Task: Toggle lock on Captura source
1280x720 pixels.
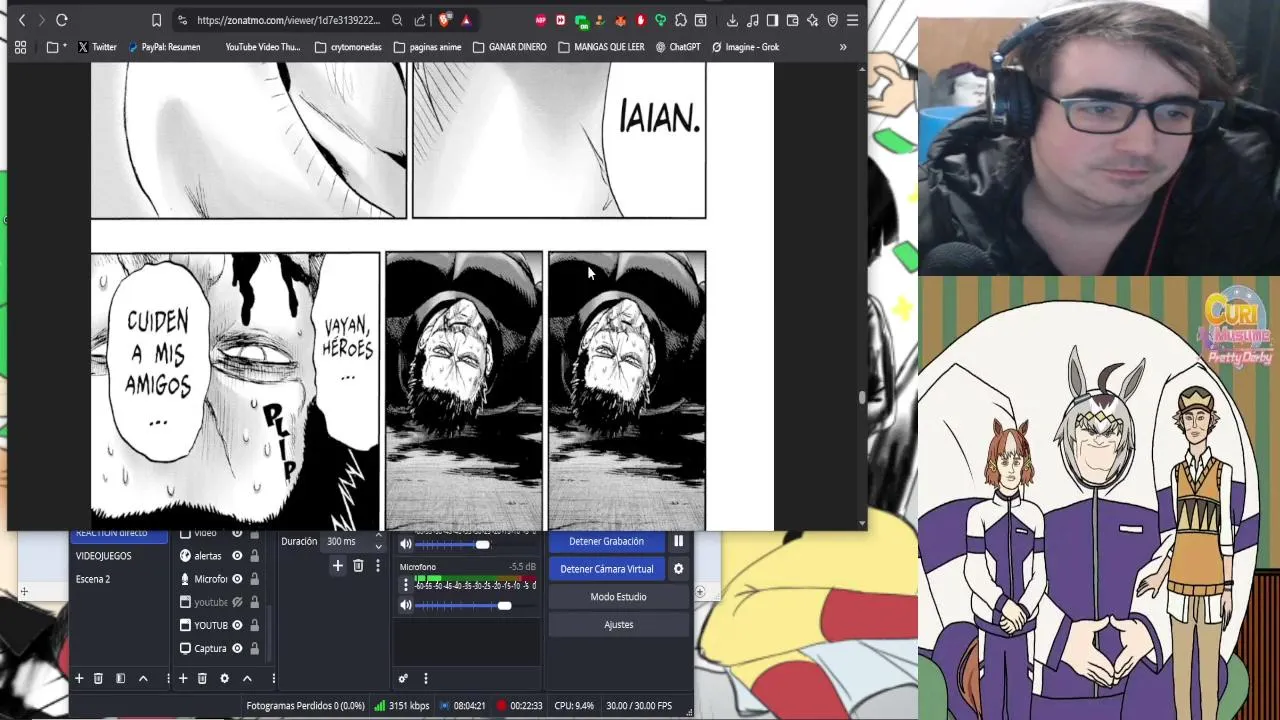Action: 254,648
